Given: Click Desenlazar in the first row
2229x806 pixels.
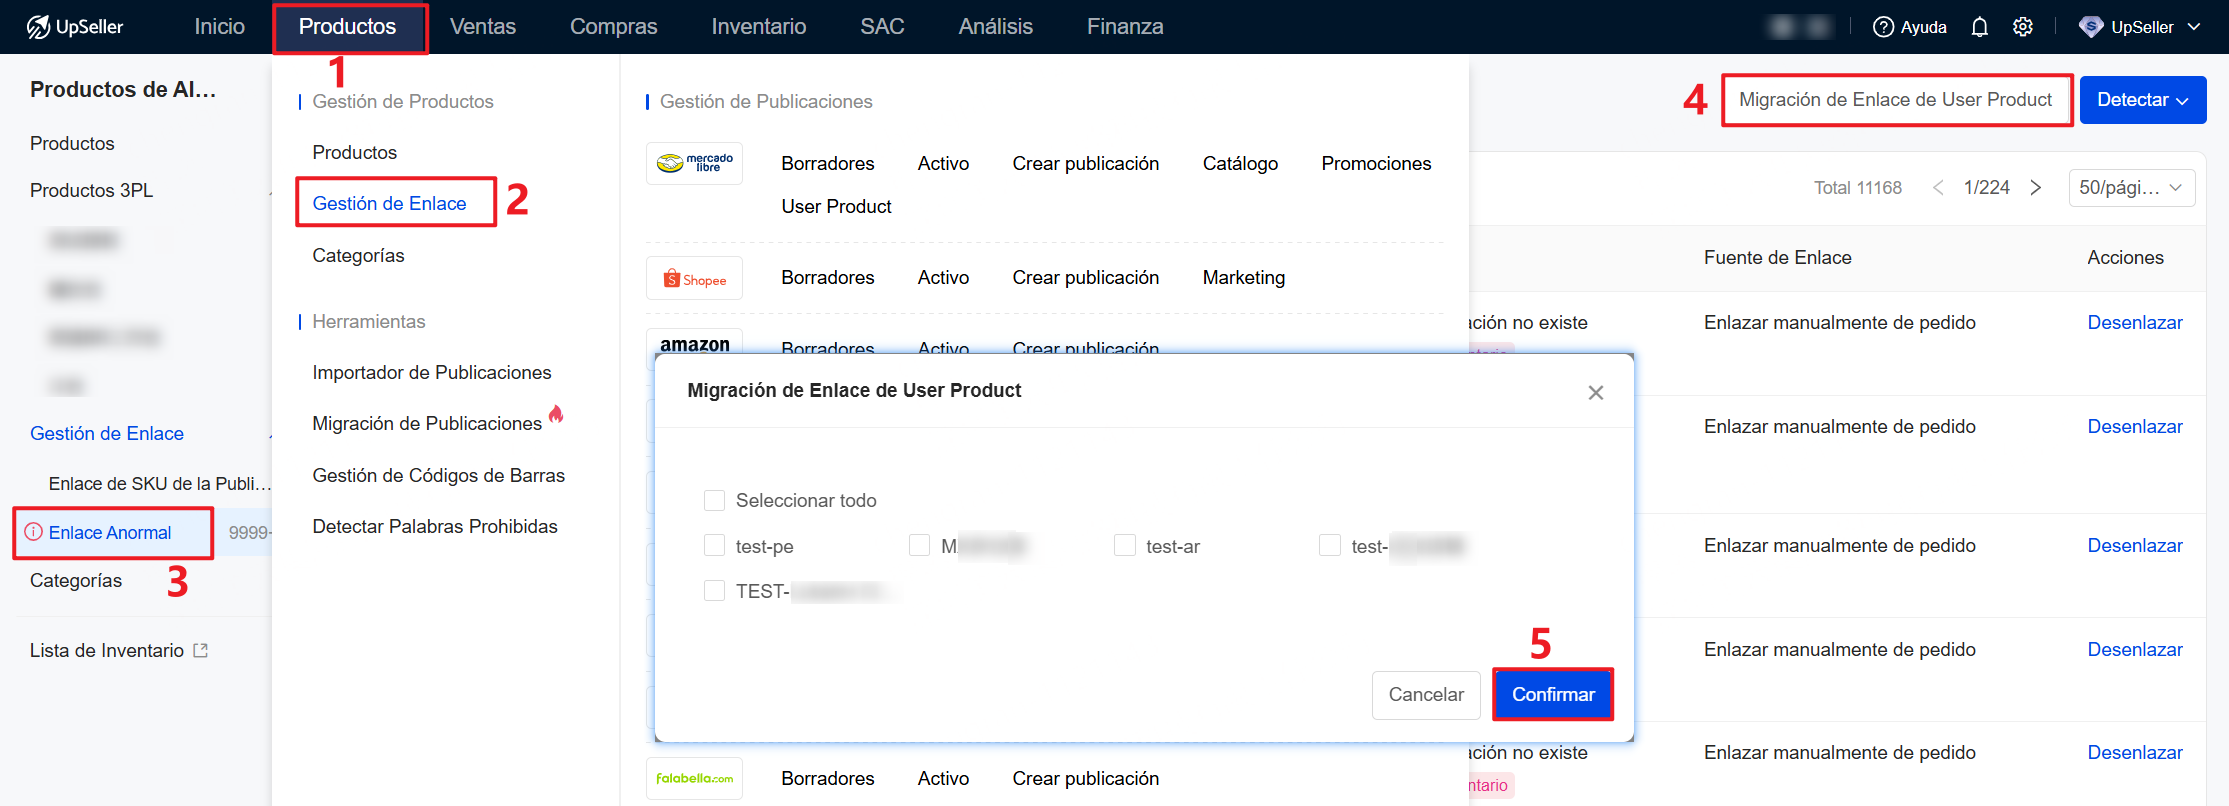Looking at the screenshot, I should (2135, 322).
